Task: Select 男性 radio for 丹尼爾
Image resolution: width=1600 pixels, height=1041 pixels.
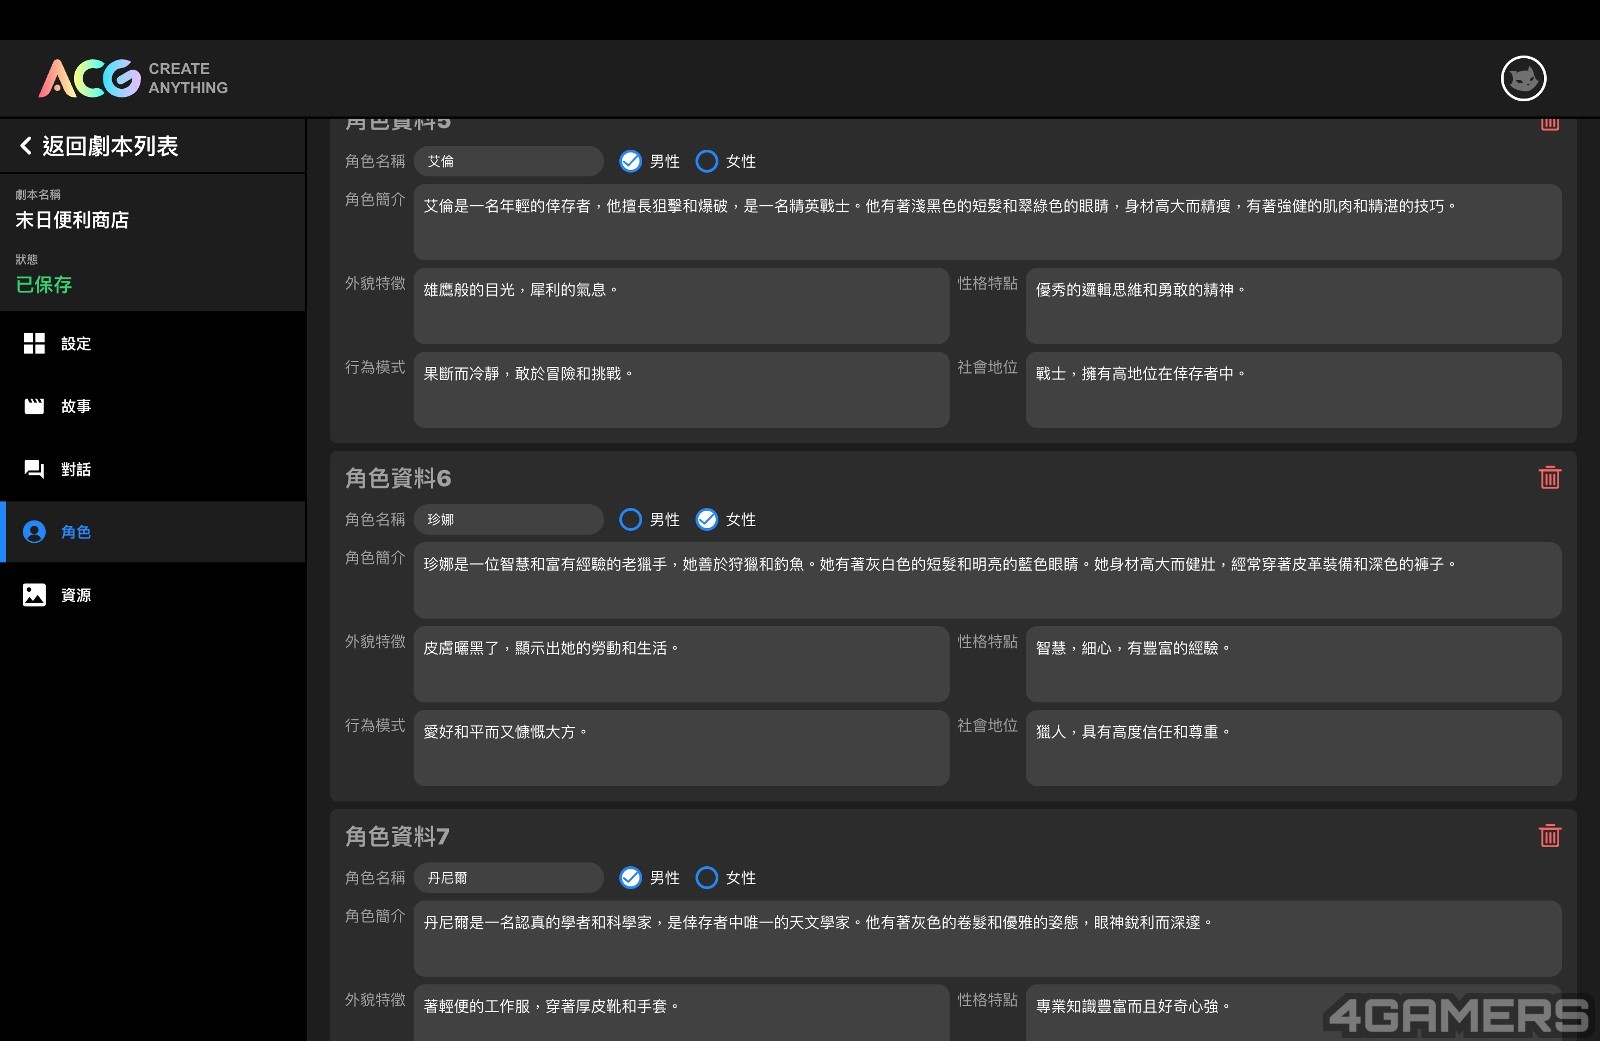Action: point(630,877)
